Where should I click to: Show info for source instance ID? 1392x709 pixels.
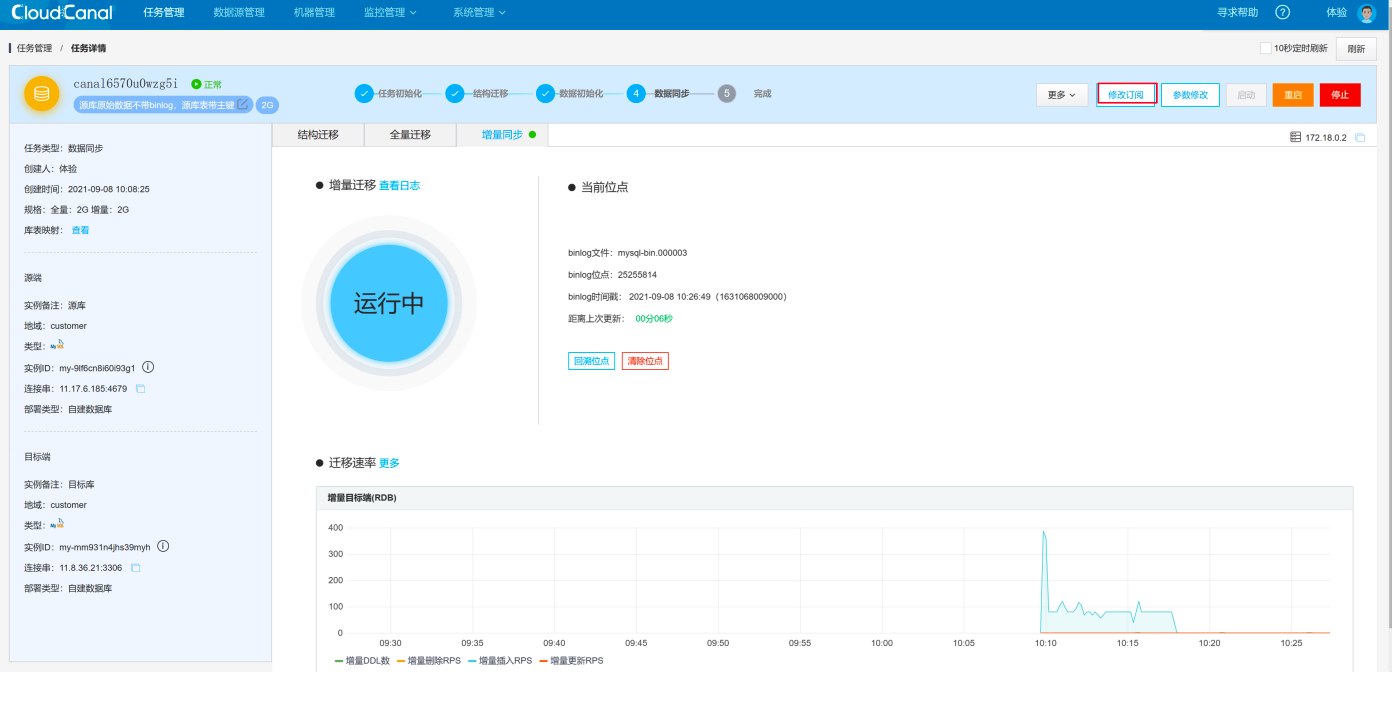tap(148, 367)
